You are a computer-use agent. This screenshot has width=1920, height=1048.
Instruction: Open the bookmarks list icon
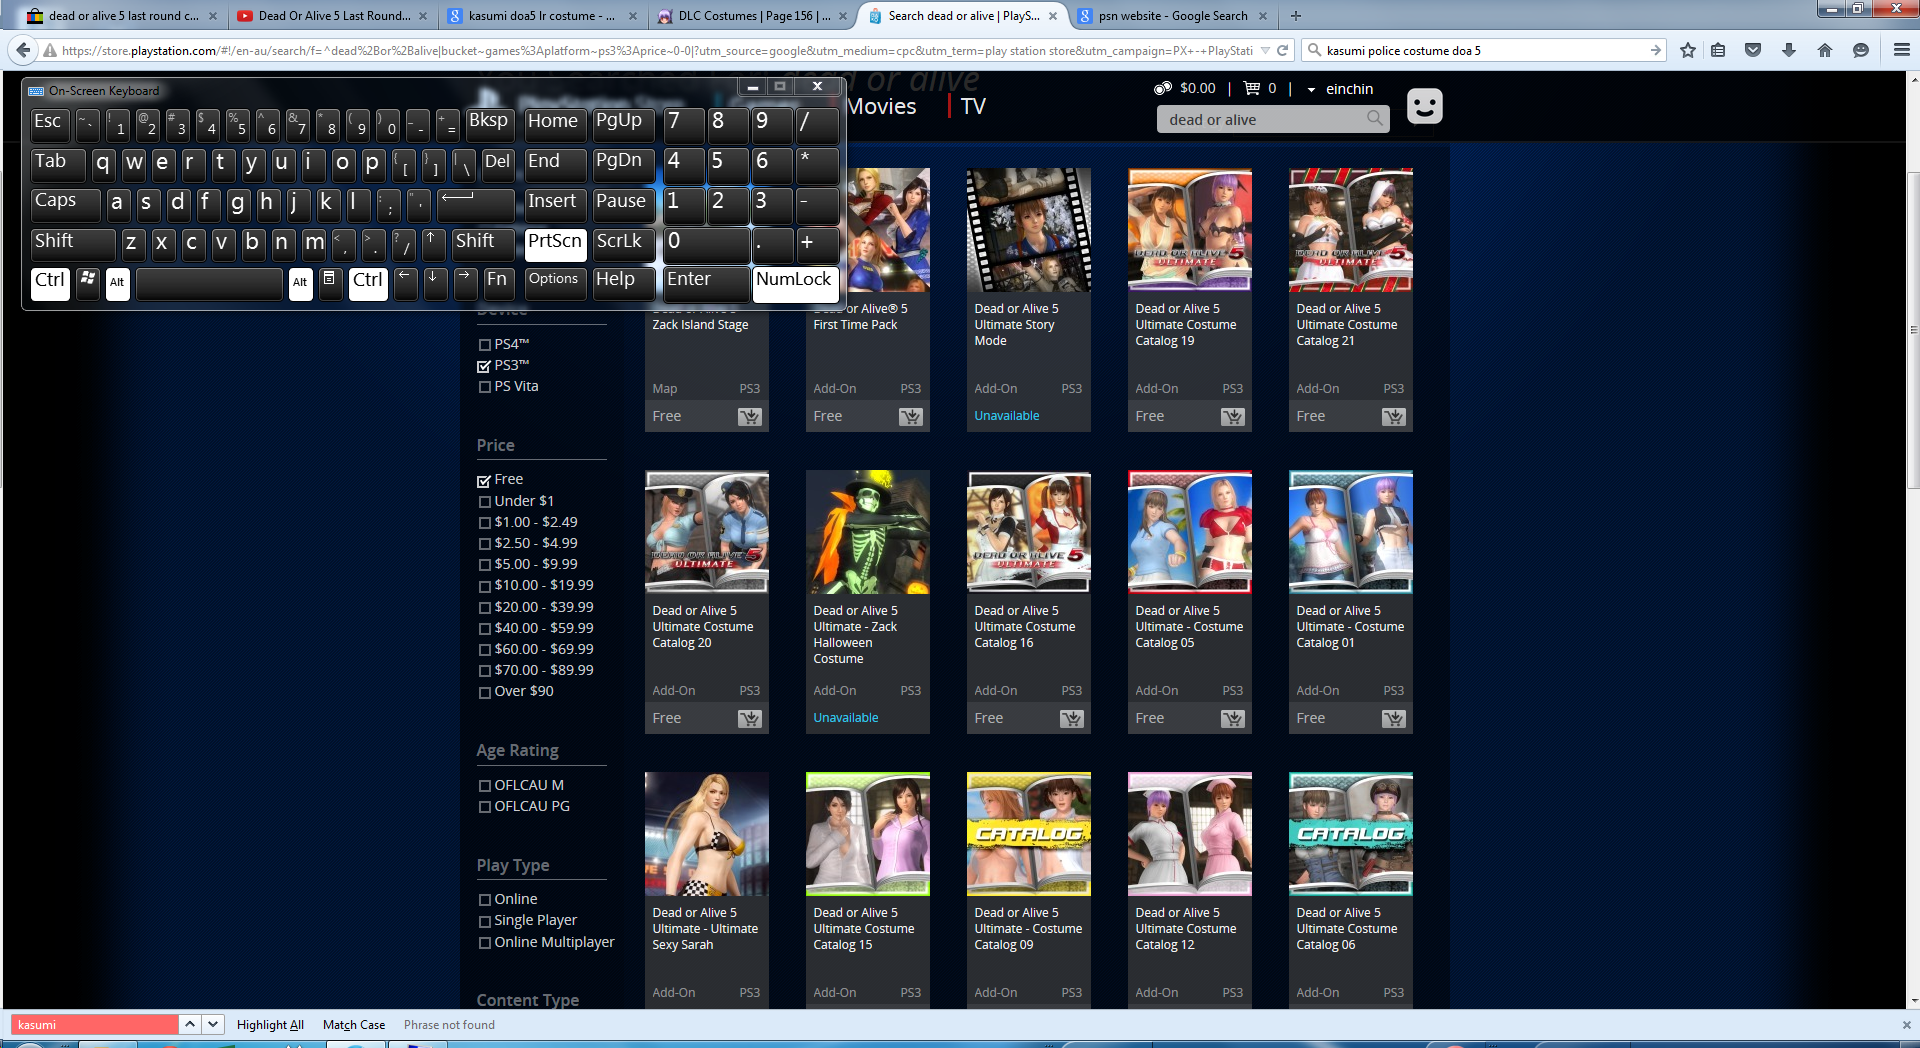(1718, 50)
